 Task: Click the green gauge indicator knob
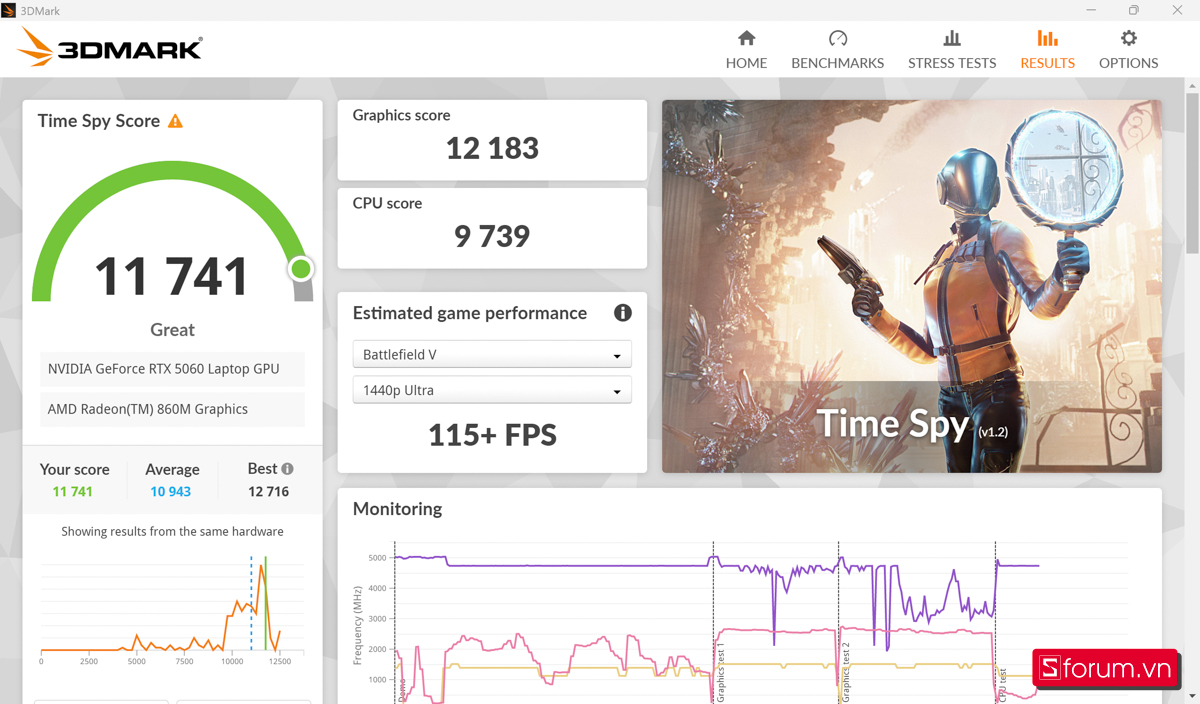tap(300, 269)
